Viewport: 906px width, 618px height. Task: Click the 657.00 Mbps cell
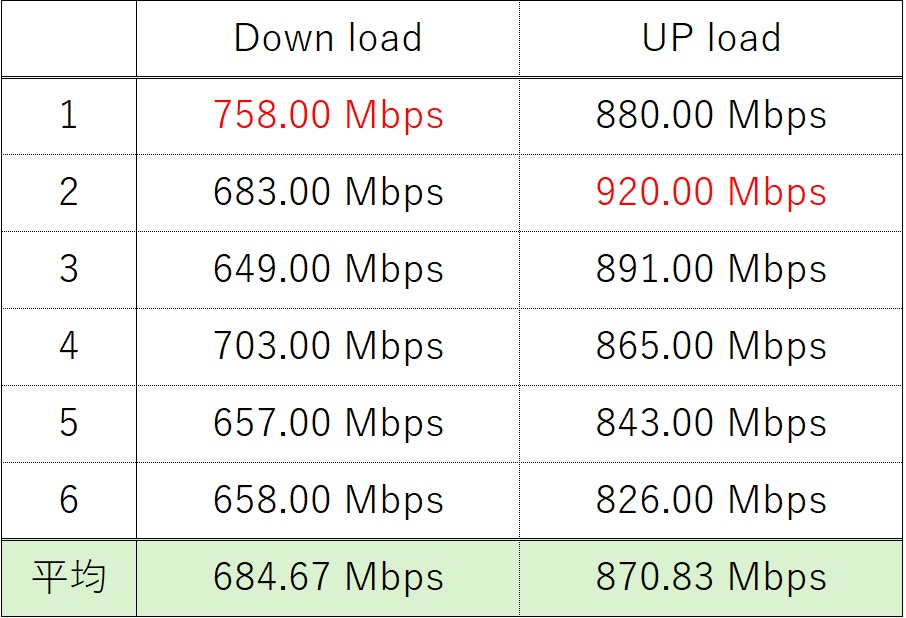328,424
